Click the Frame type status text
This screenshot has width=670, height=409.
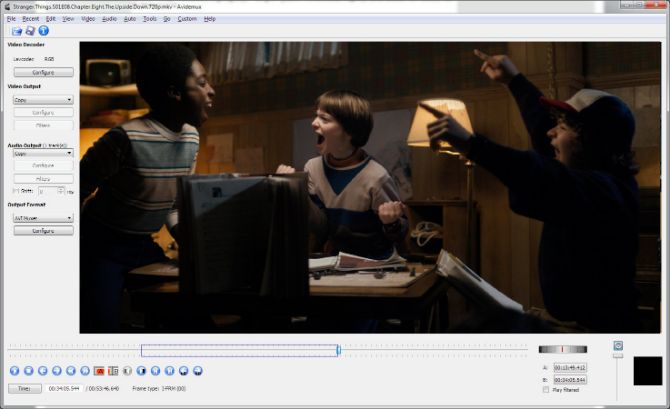point(159,388)
